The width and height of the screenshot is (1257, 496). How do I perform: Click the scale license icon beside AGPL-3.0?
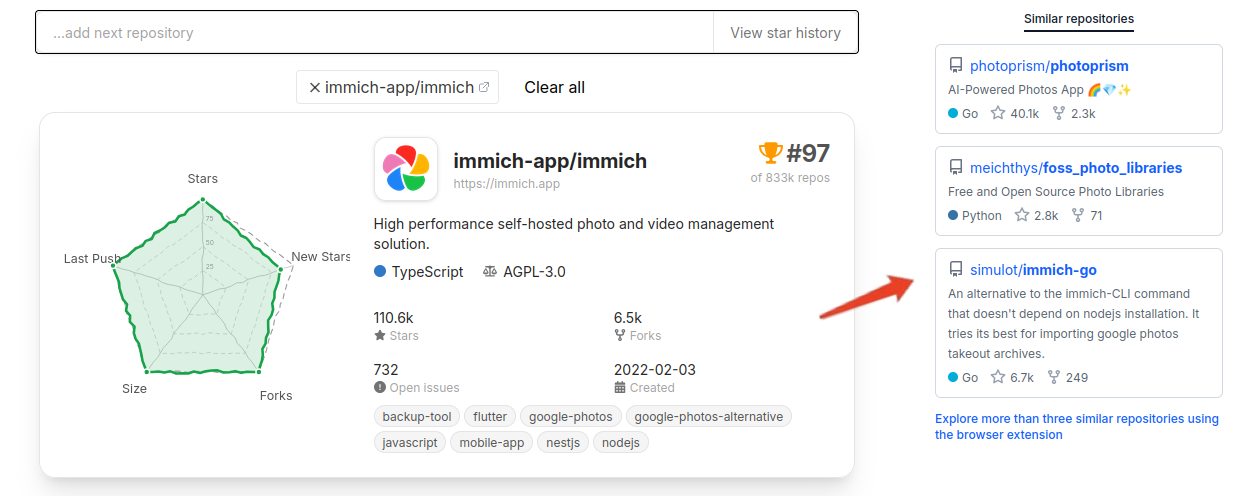(490, 271)
